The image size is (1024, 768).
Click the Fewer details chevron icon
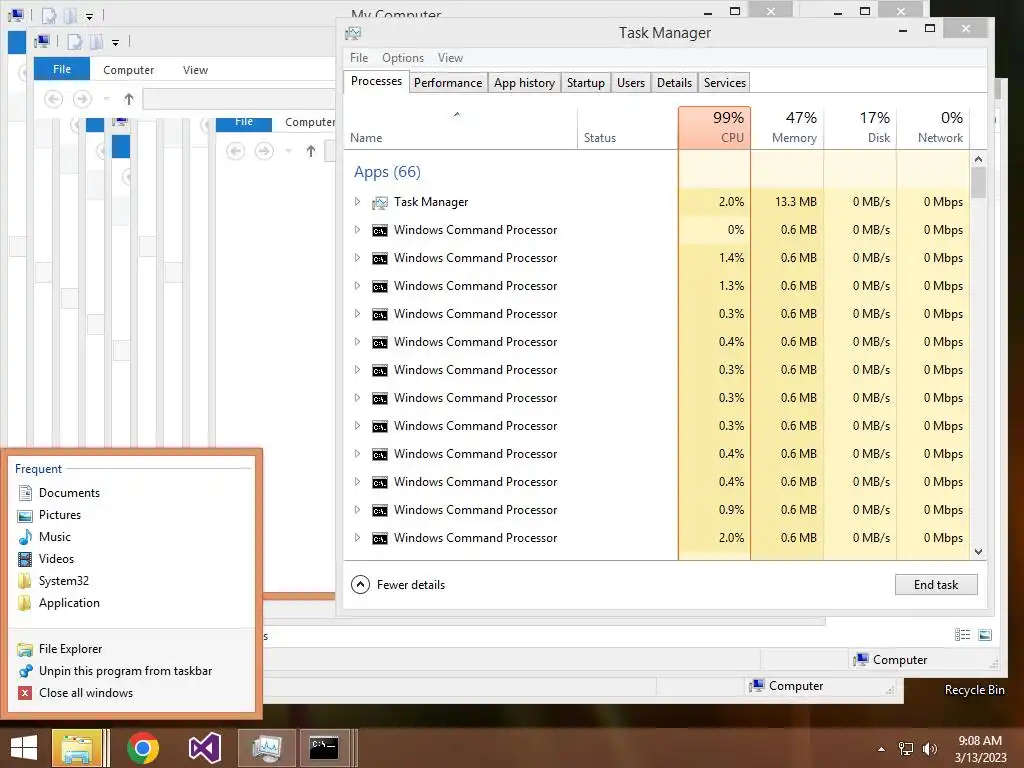(x=360, y=584)
